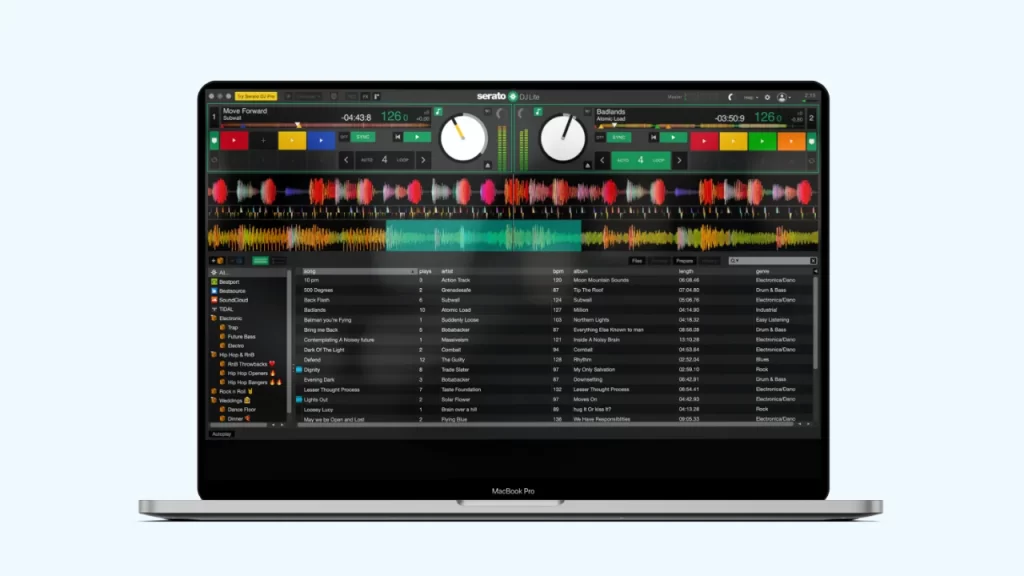Screen dimensions: 1024x576
Task: Collapse the Hip Hop & RnB crate
Action: (x=214, y=355)
